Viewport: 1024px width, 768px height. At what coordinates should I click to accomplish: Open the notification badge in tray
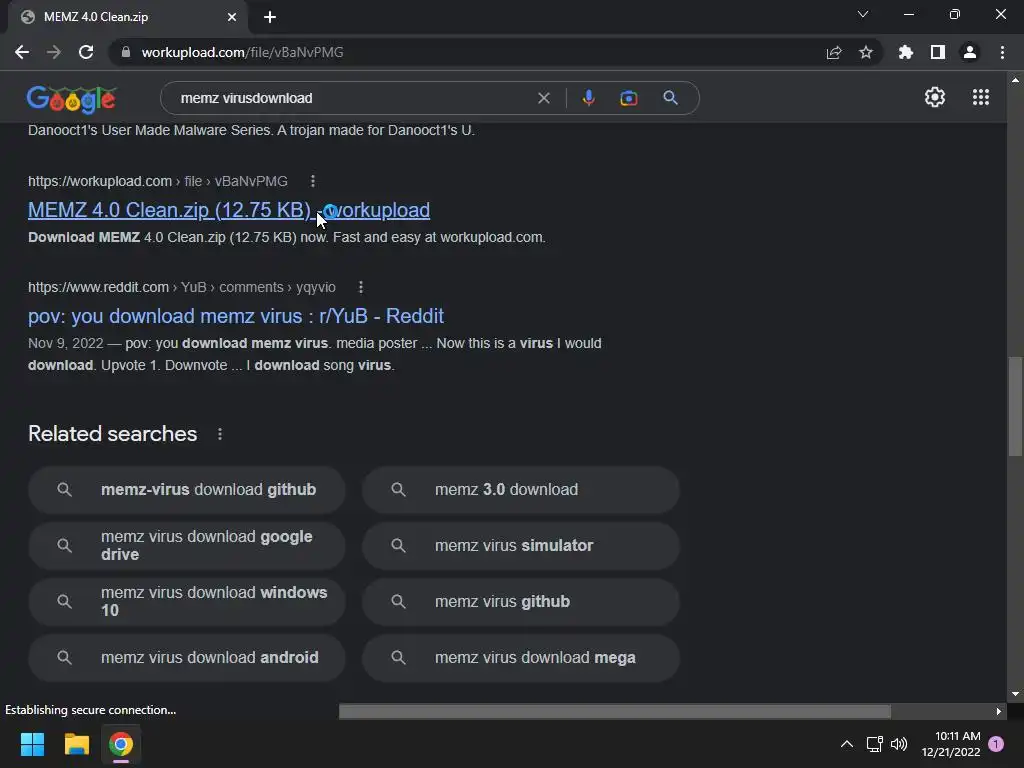[x=996, y=744]
